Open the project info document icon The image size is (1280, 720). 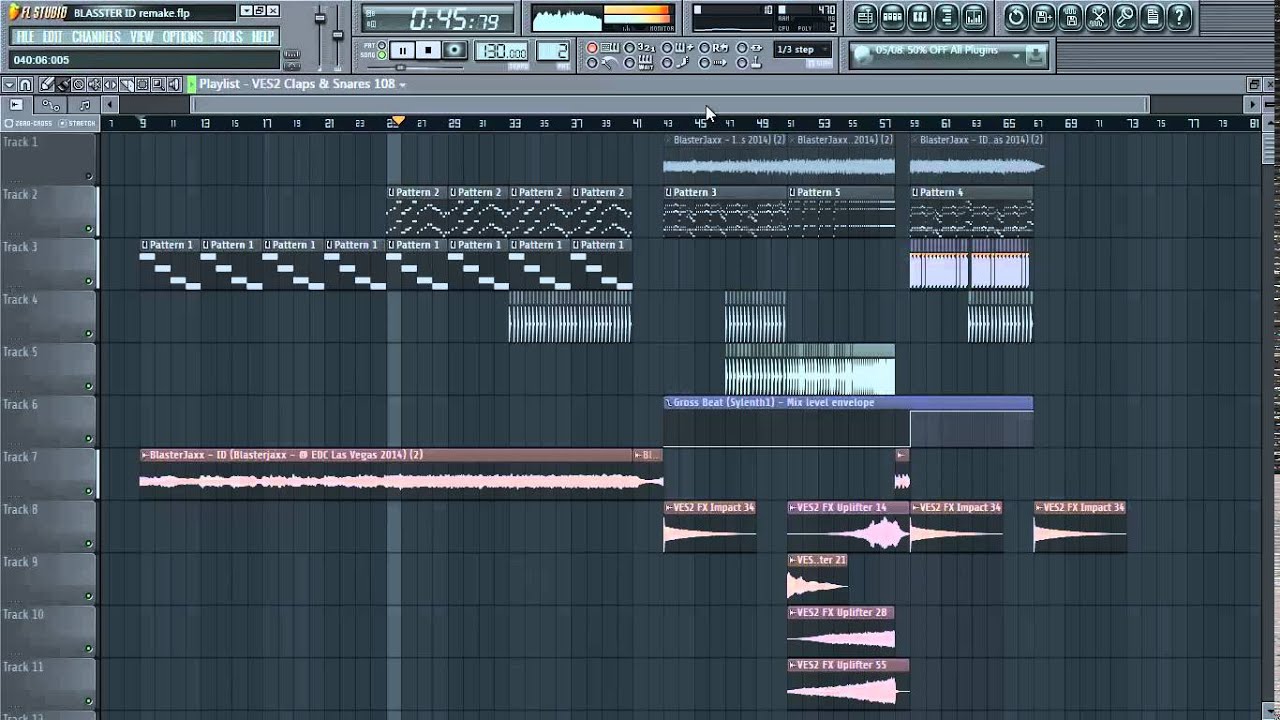tap(1152, 16)
